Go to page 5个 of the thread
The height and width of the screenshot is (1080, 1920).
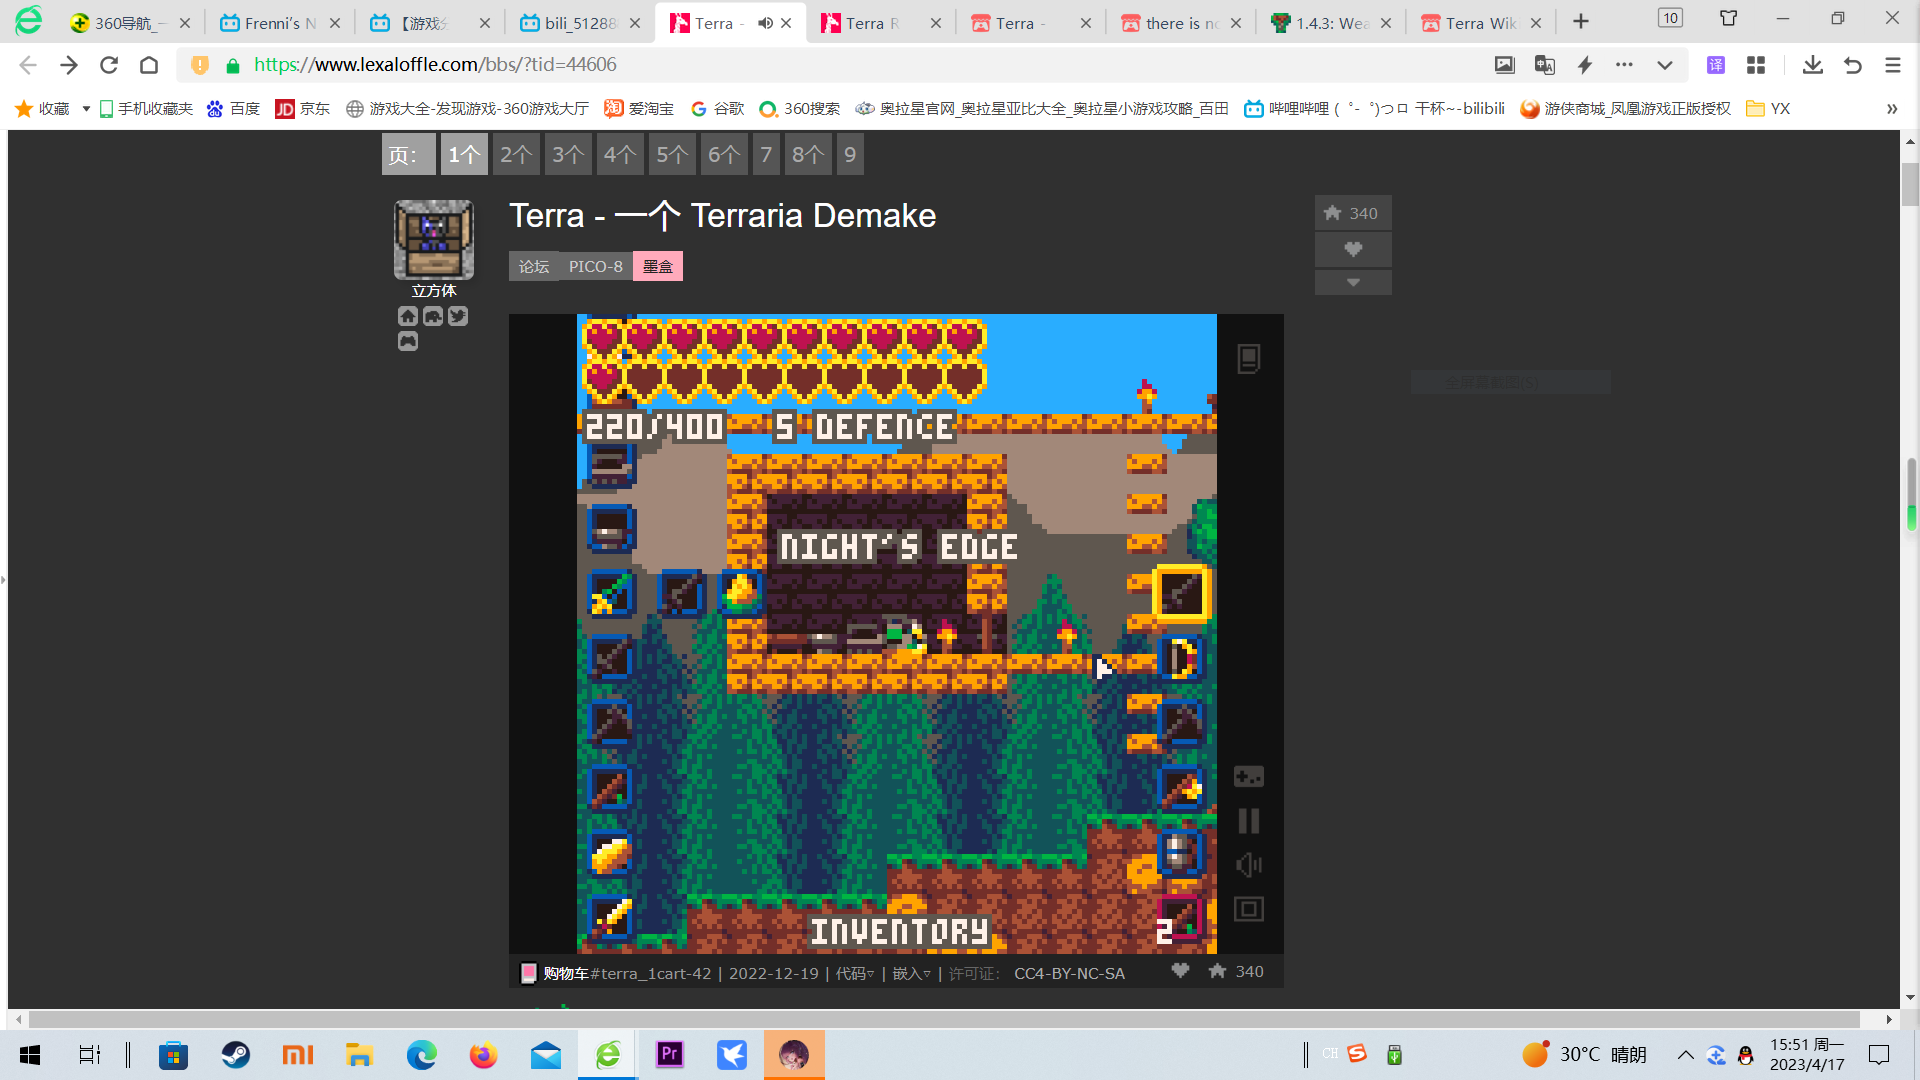click(672, 154)
